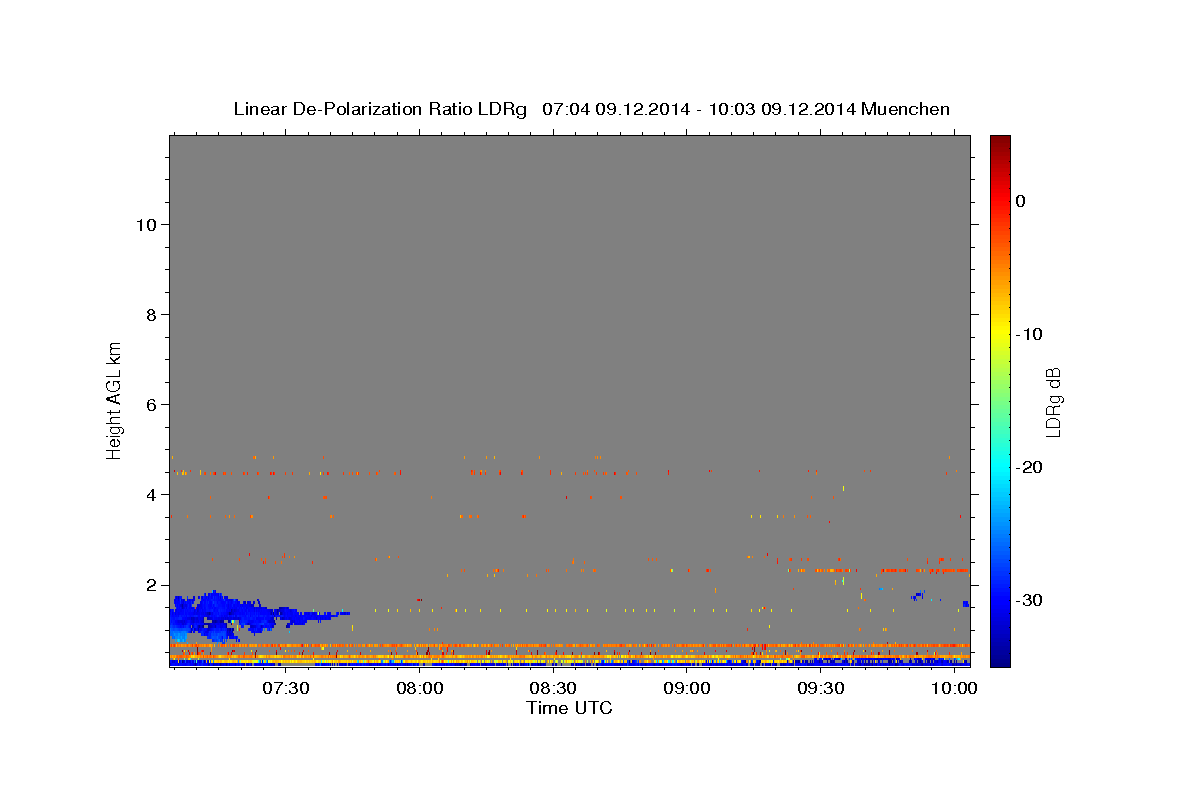Screen dimensions: 1200x800
Task: Click the 'LDRg dB' colorbar label
Action: click(1053, 401)
